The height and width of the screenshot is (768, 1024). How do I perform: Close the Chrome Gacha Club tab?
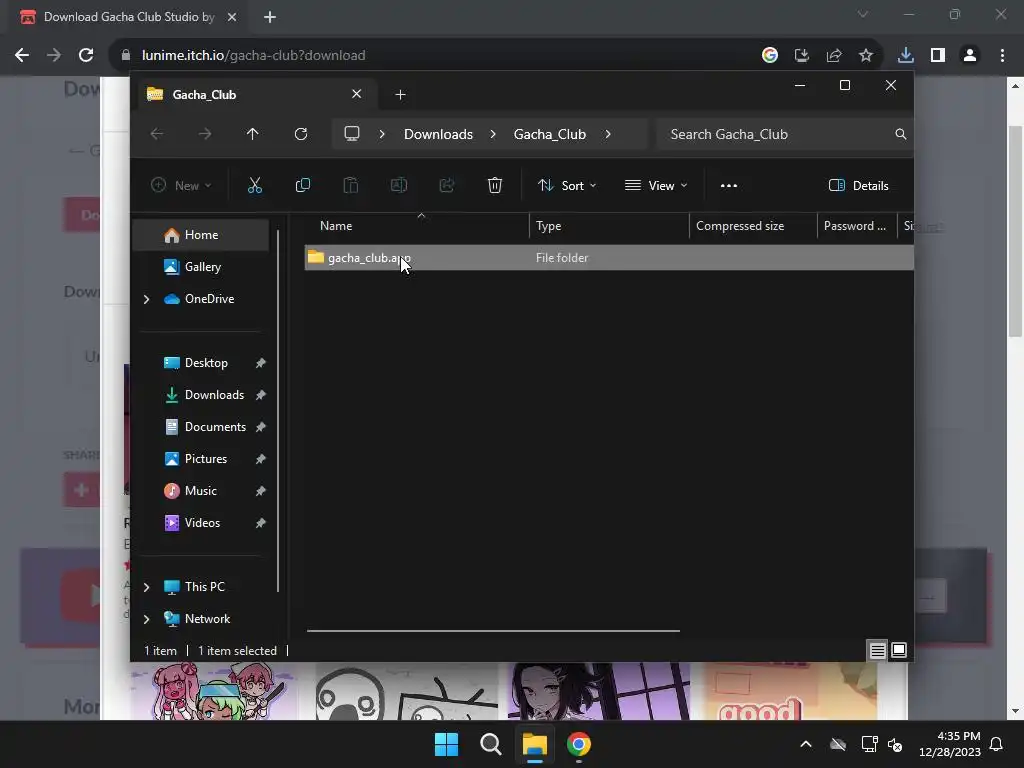(232, 17)
